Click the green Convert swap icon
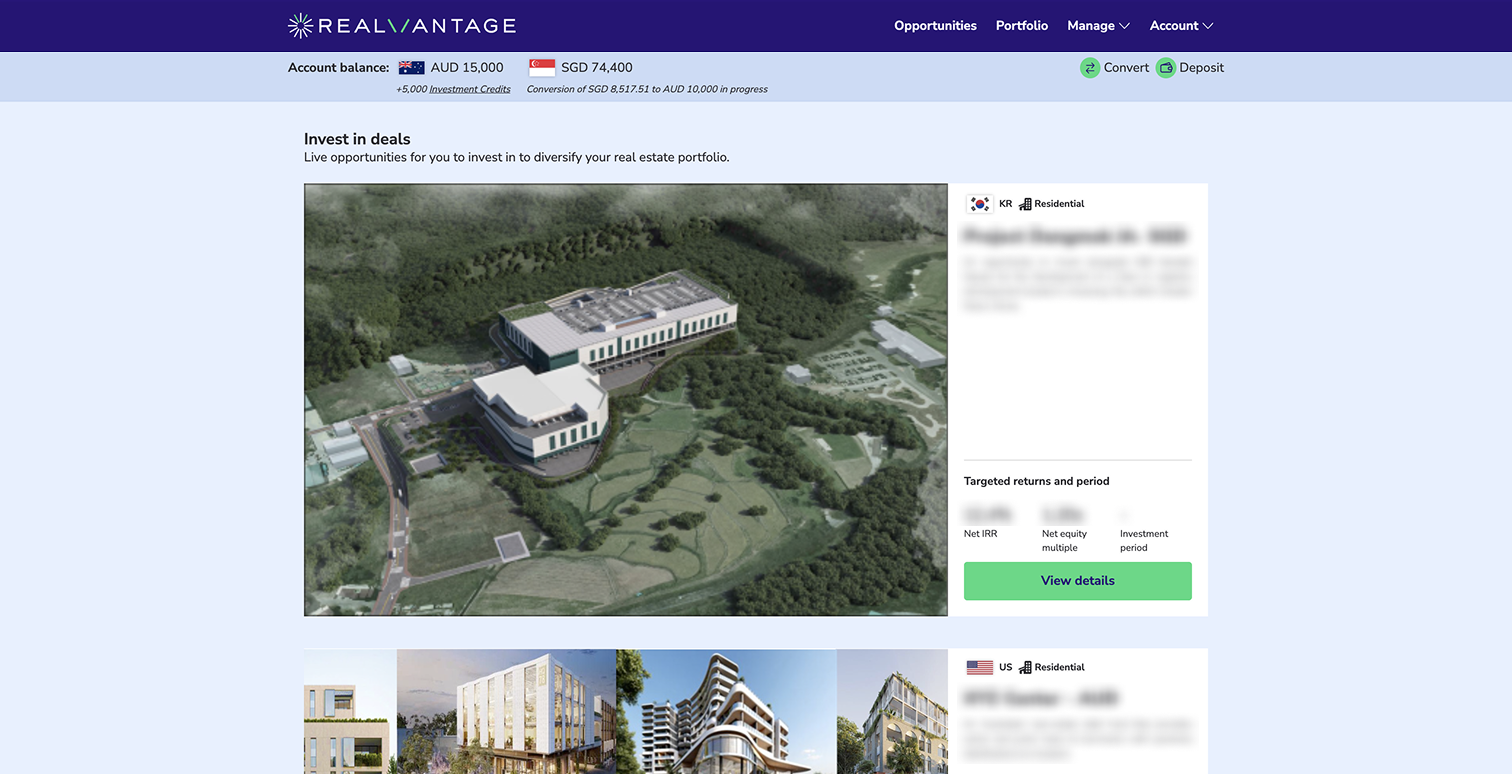 (1089, 68)
